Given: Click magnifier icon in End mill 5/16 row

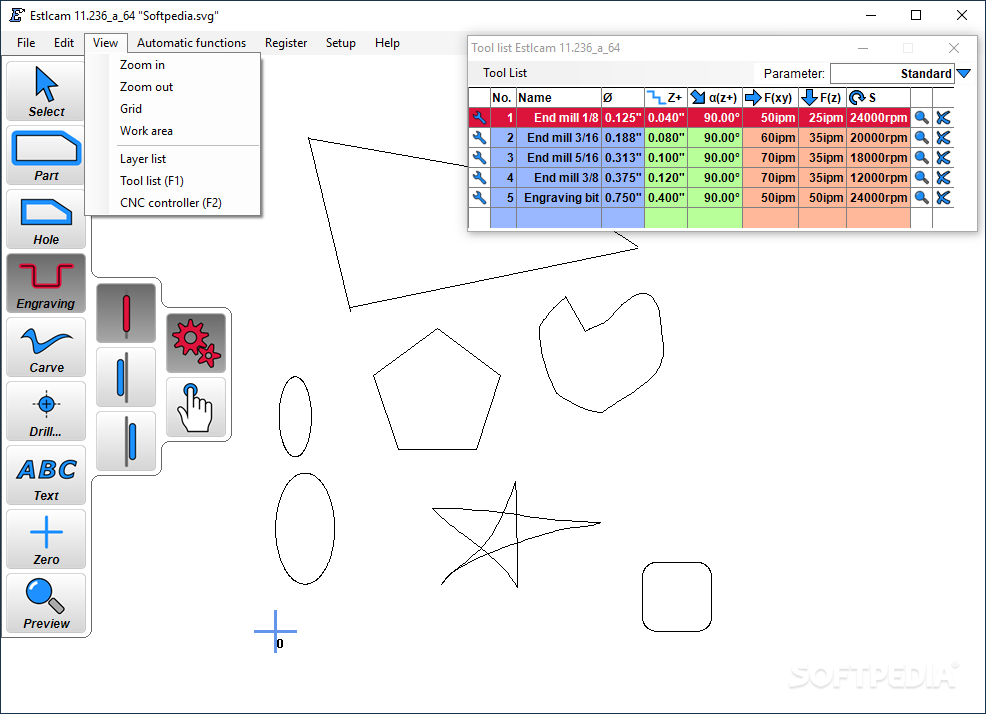Looking at the screenshot, I should pos(921,157).
